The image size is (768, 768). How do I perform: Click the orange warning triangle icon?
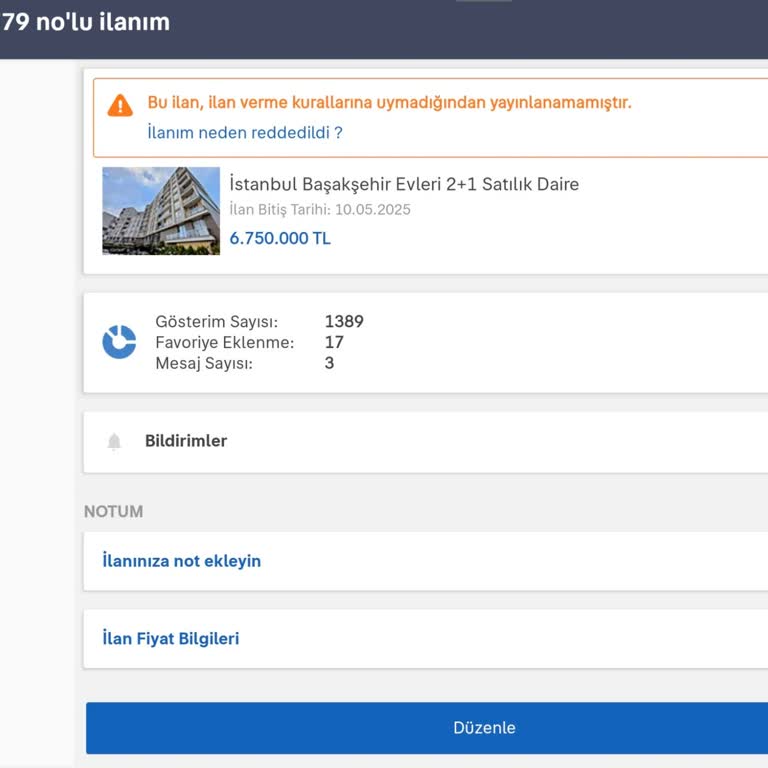point(120,104)
